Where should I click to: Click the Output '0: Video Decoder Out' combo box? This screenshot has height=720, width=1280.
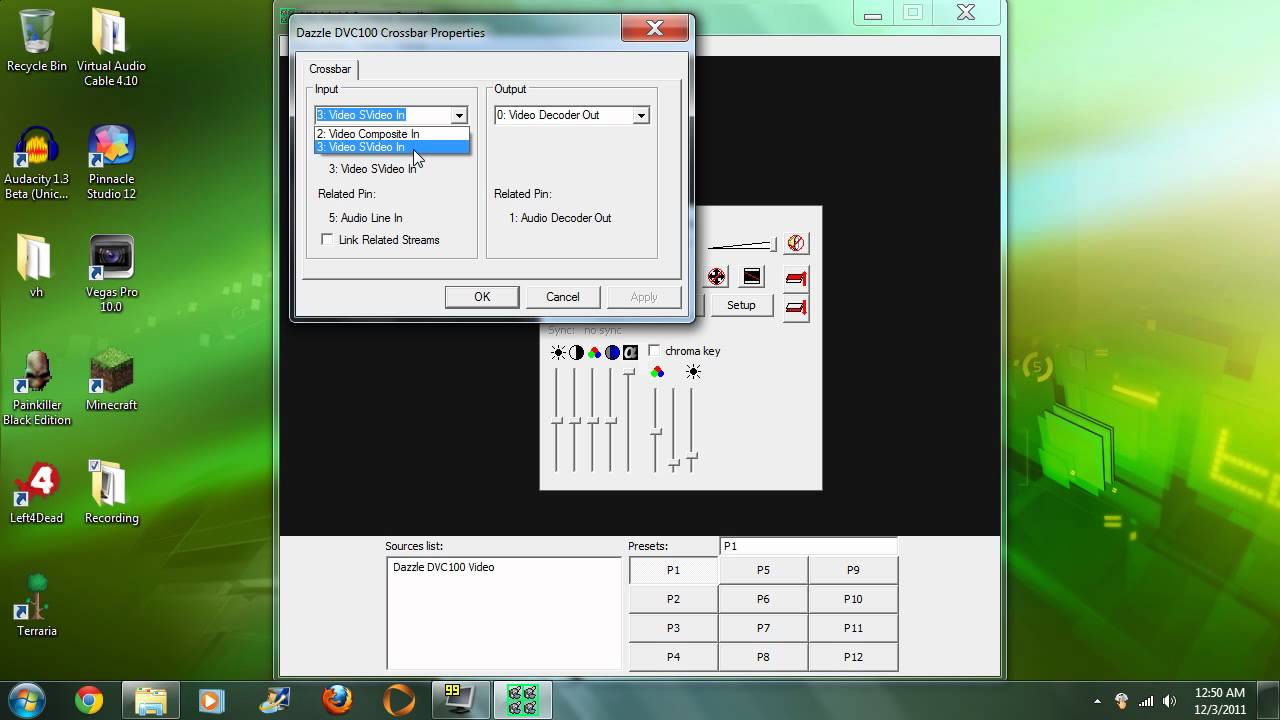pos(572,115)
